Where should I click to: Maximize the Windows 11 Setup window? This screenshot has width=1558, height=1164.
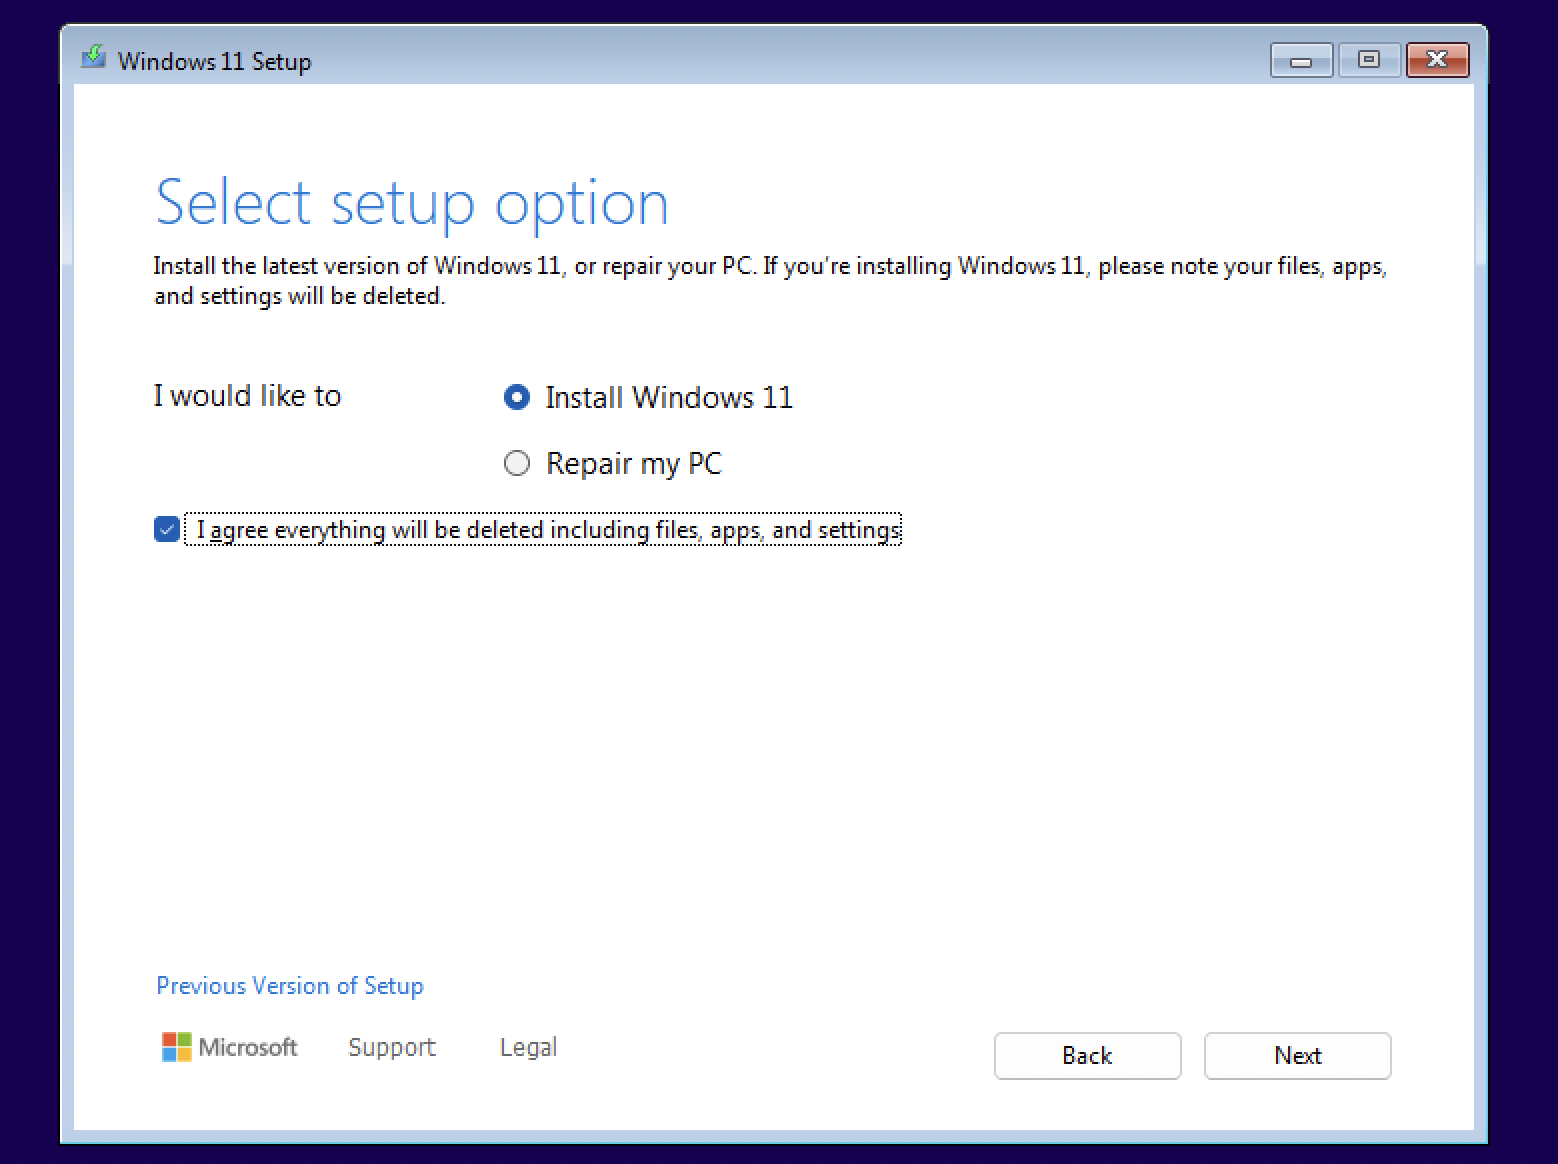[x=1368, y=60]
